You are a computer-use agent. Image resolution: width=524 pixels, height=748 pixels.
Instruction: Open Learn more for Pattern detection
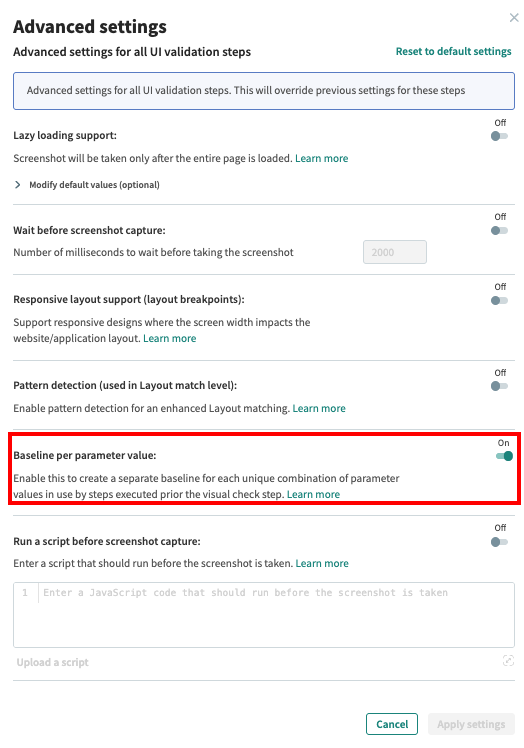click(x=319, y=408)
